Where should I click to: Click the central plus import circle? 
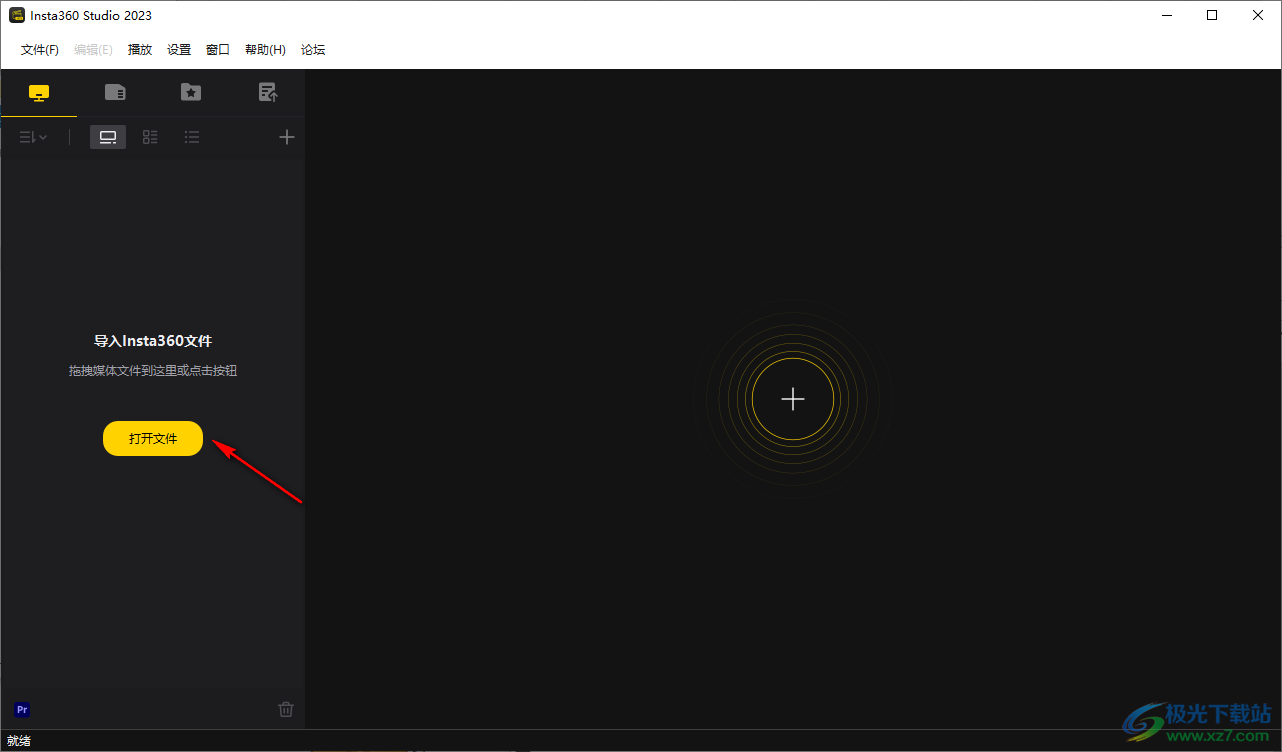coord(793,399)
